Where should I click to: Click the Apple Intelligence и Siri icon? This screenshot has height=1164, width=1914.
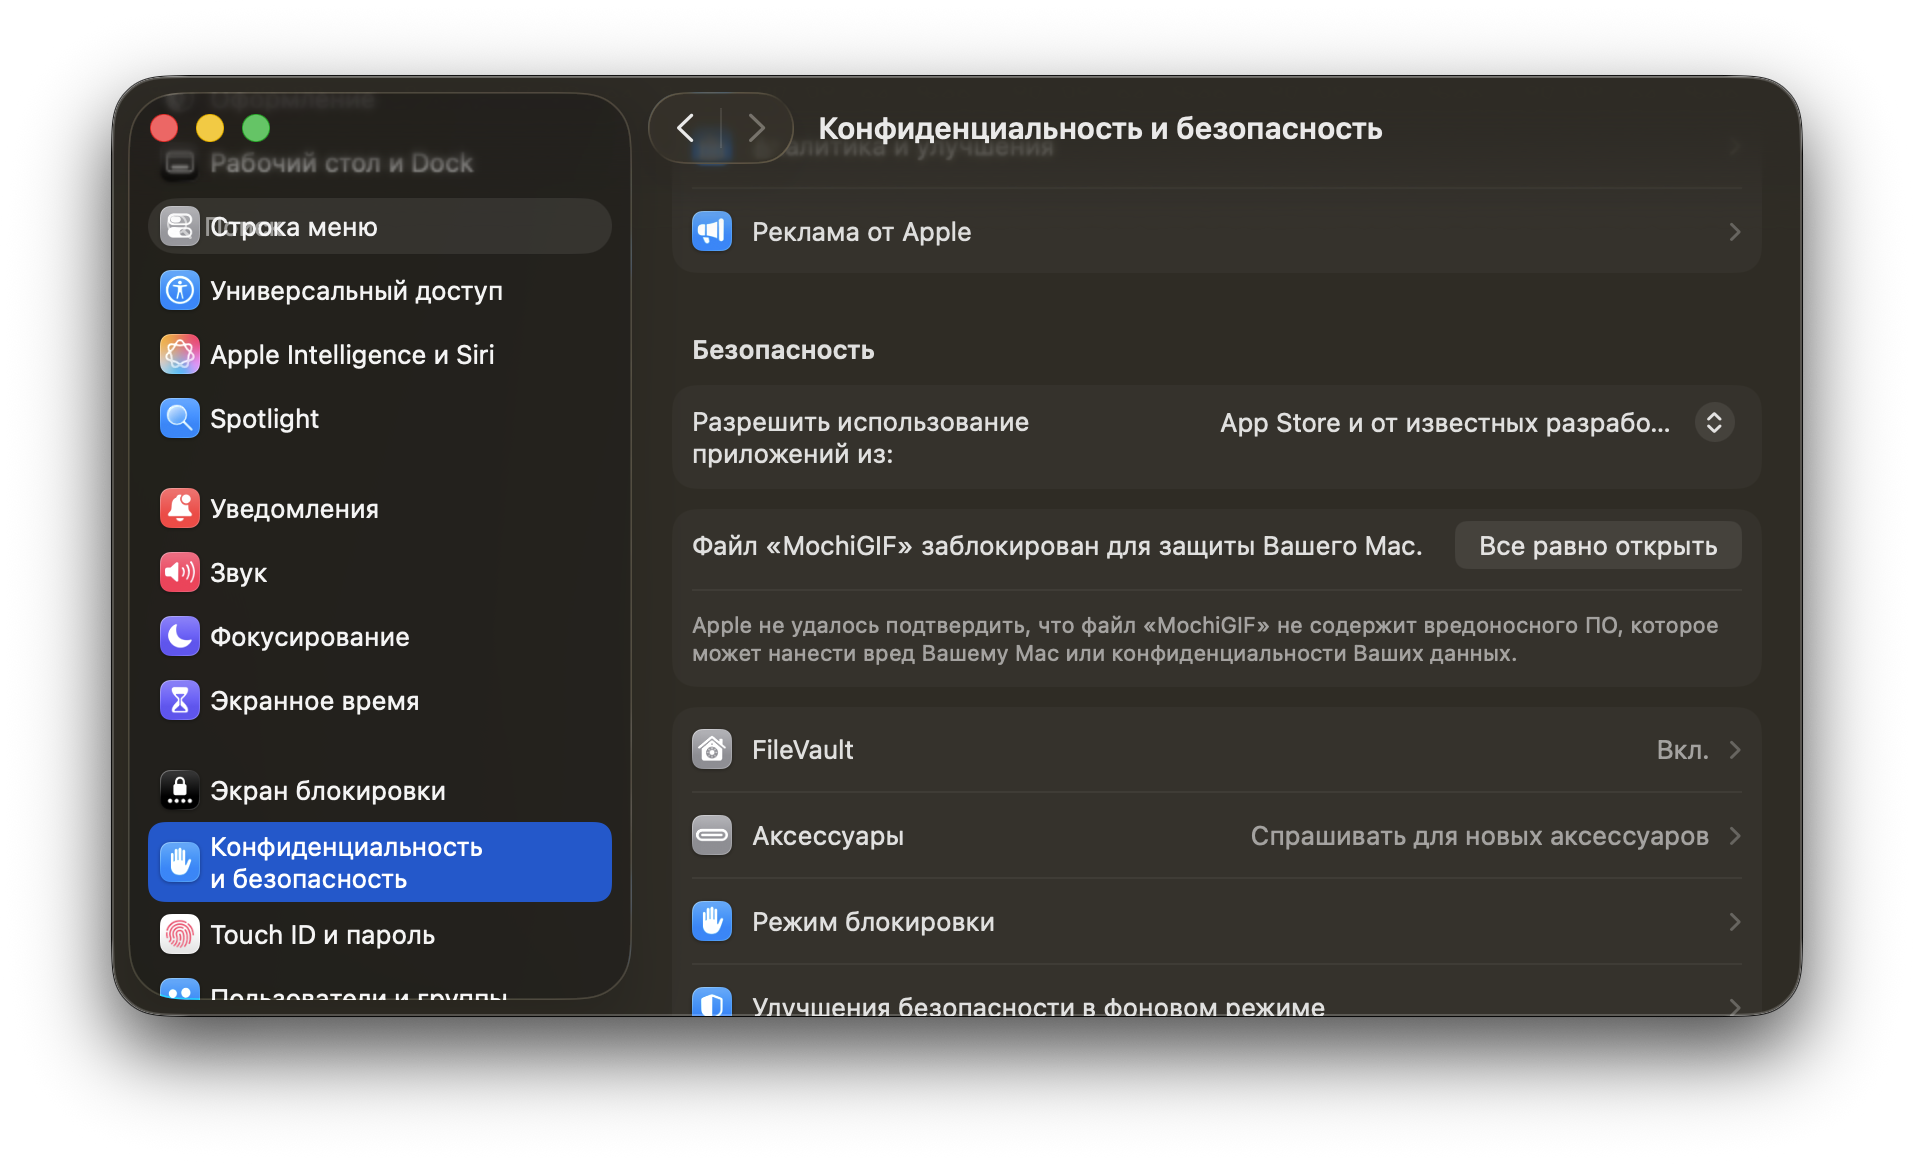180,355
